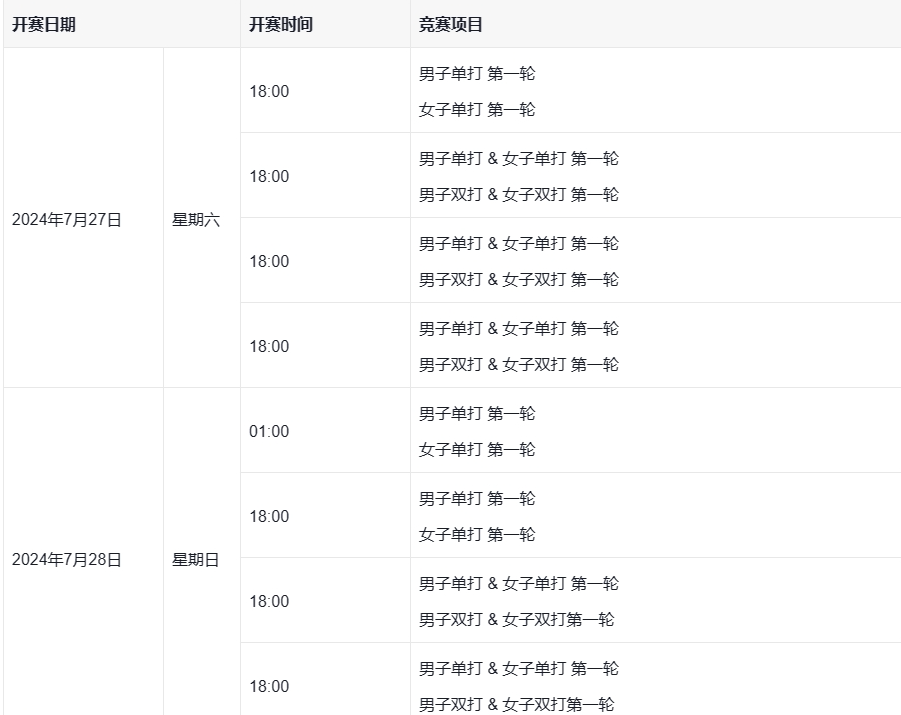
Task: Click the 星期日 weekday cell
Action: pyautogui.click(x=196, y=560)
